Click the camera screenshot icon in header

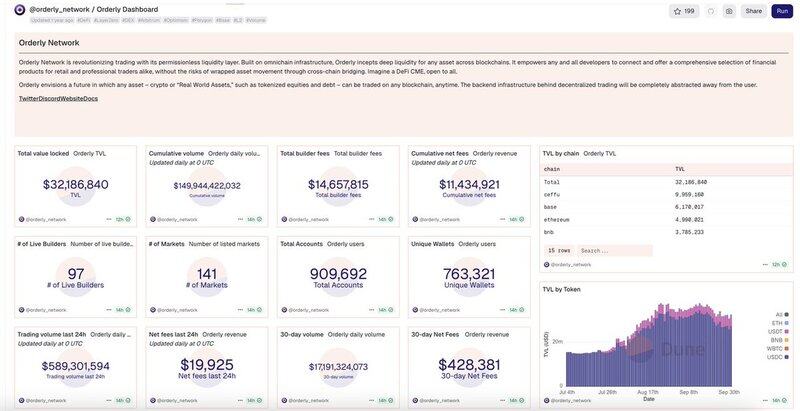click(729, 11)
